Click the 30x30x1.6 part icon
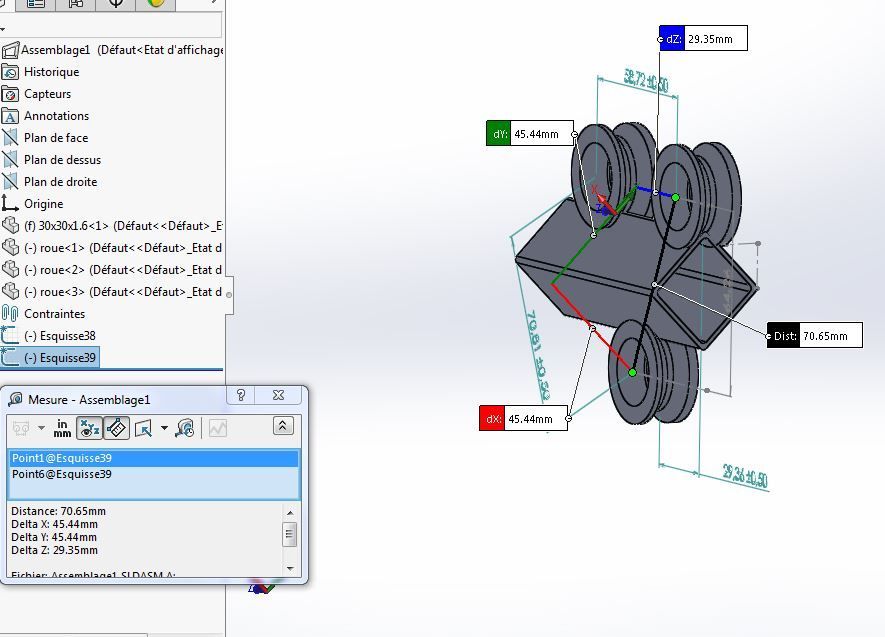Image resolution: width=885 pixels, height=637 pixels. 10,226
